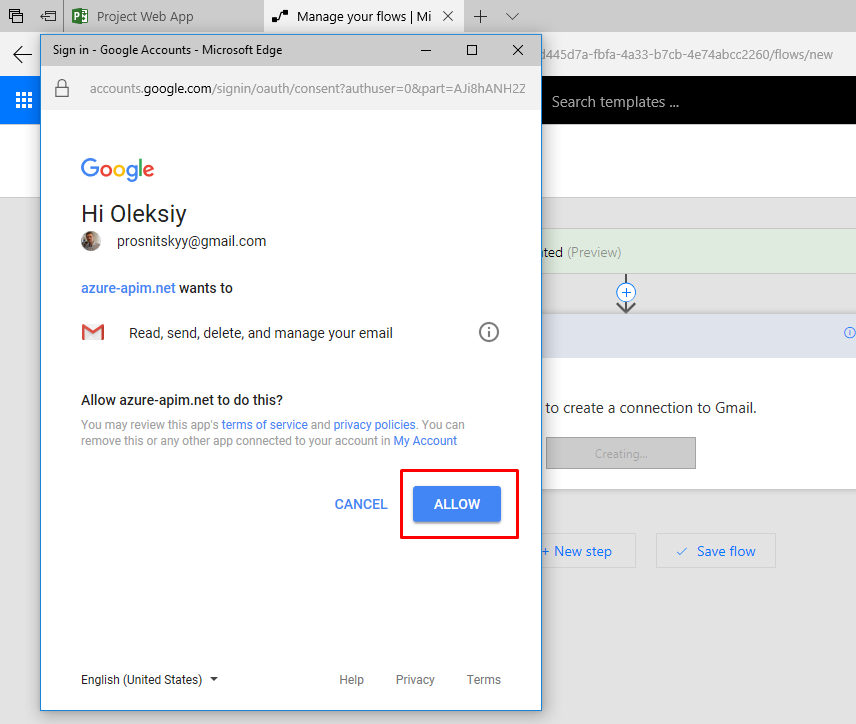
Task: Close the Manage your flows tab
Action: (448, 16)
